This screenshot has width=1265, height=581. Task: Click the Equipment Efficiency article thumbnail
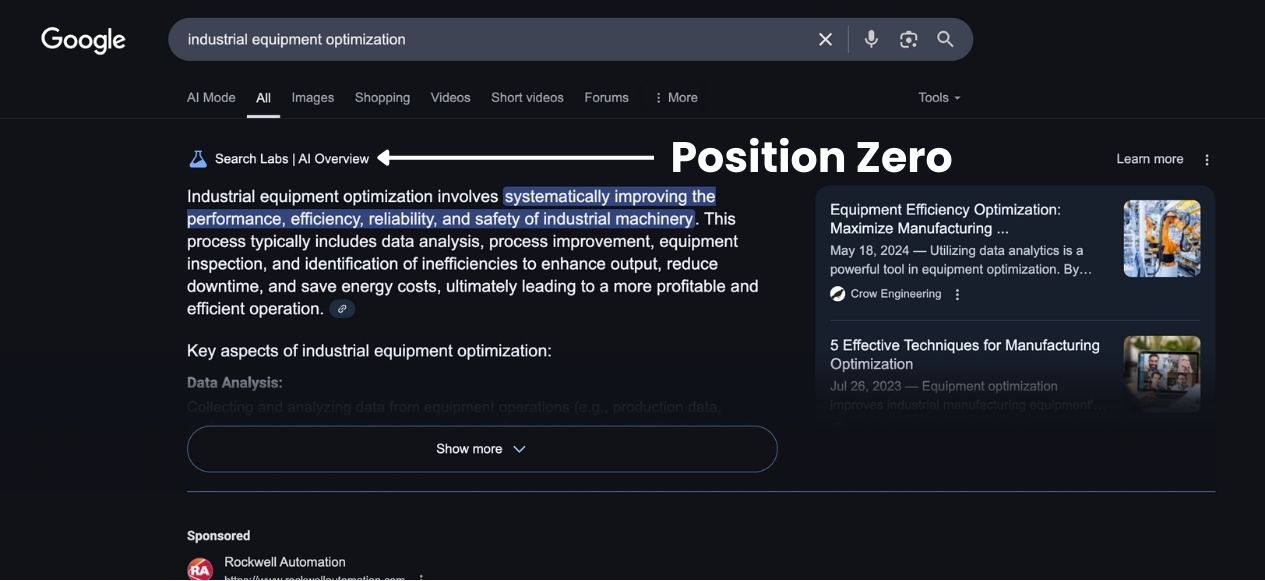pyautogui.click(x=1162, y=238)
